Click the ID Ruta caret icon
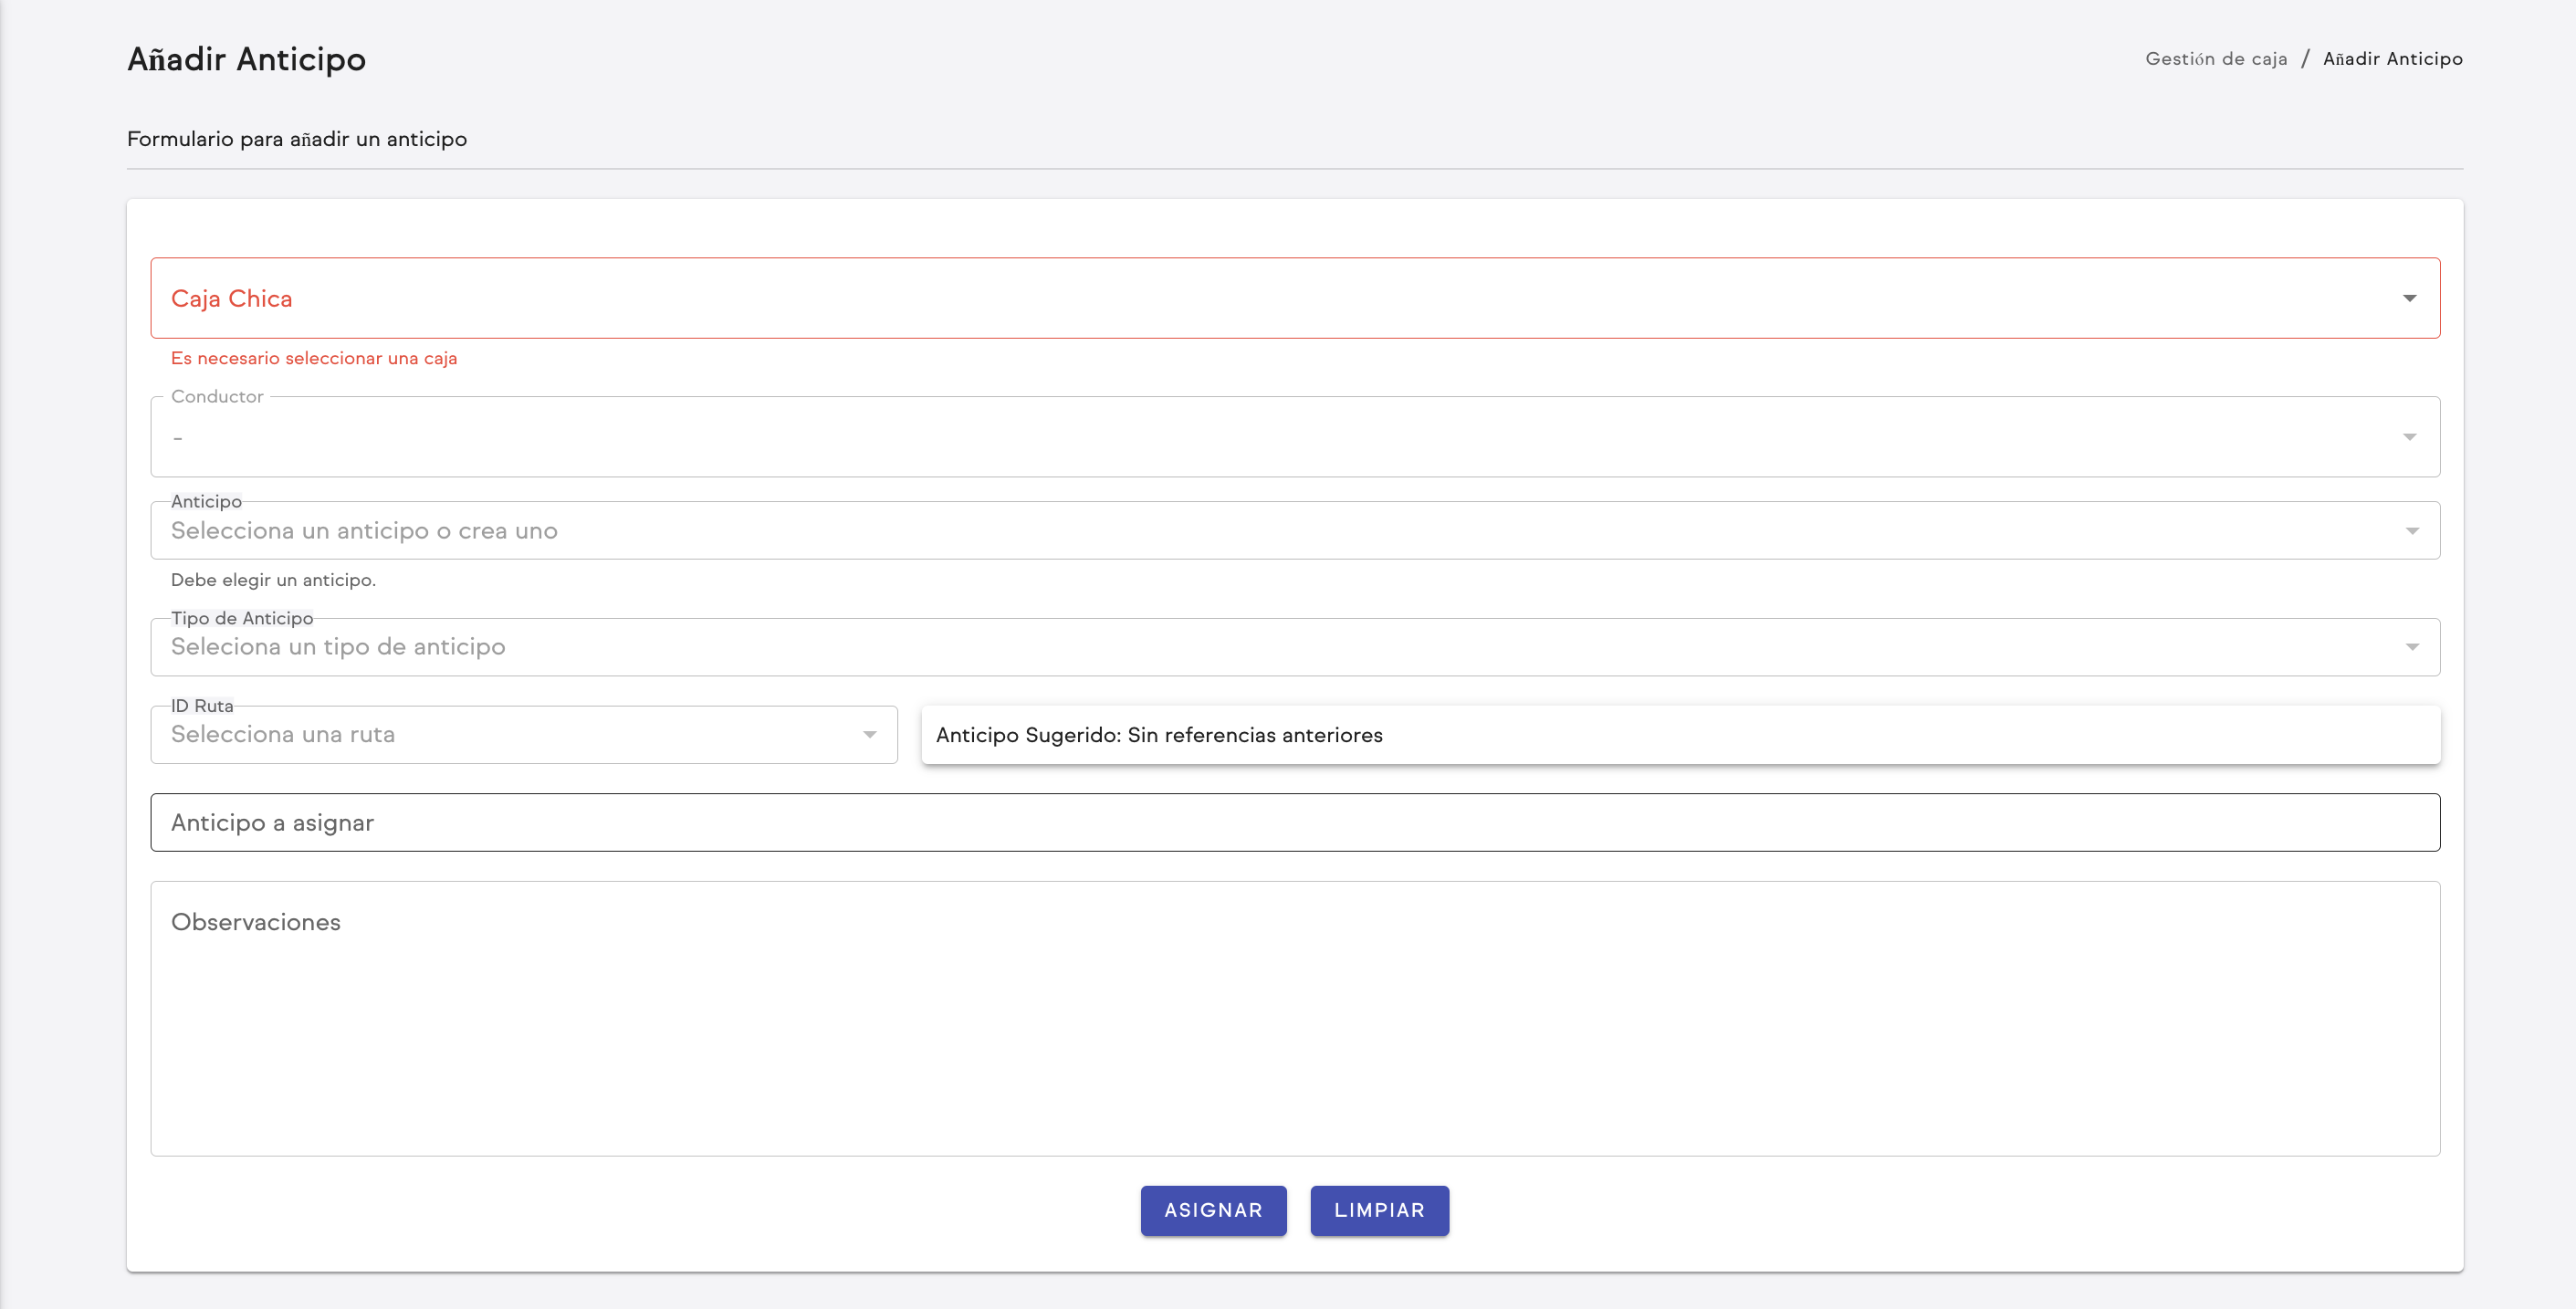Viewport: 2576px width, 1309px height. [869, 735]
